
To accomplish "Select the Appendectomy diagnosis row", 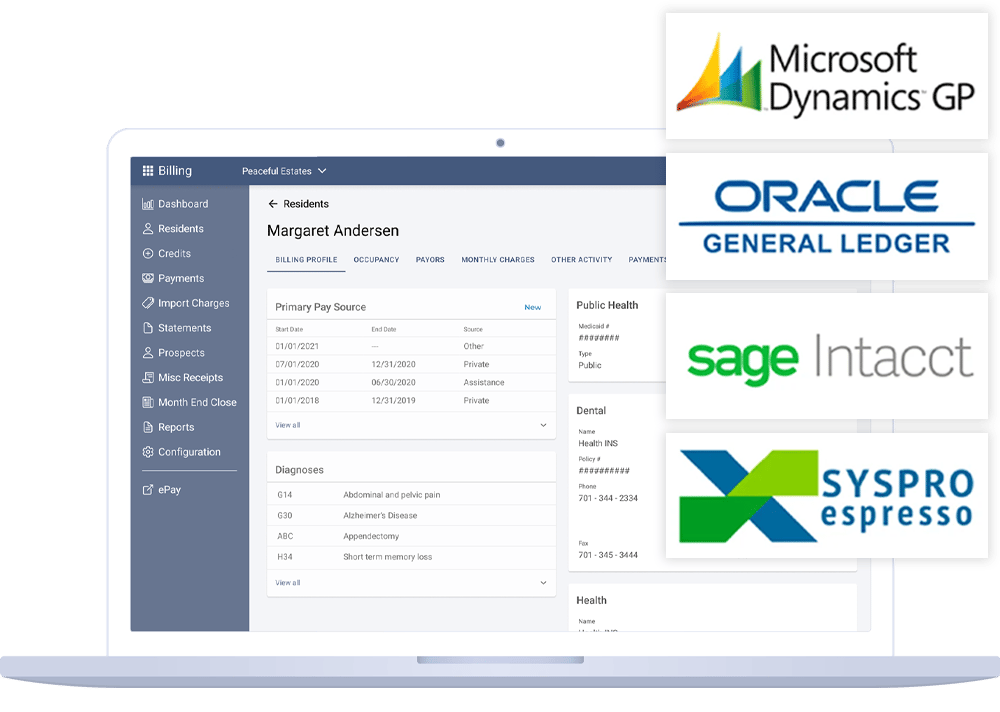I will click(411, 536).
